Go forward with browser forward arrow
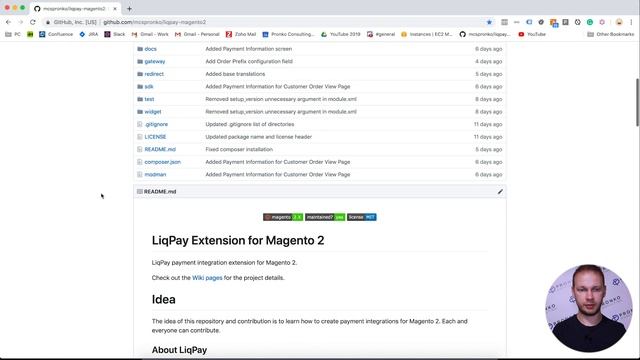The width and height of the screenshot is (640, 360). coord(20,22)
